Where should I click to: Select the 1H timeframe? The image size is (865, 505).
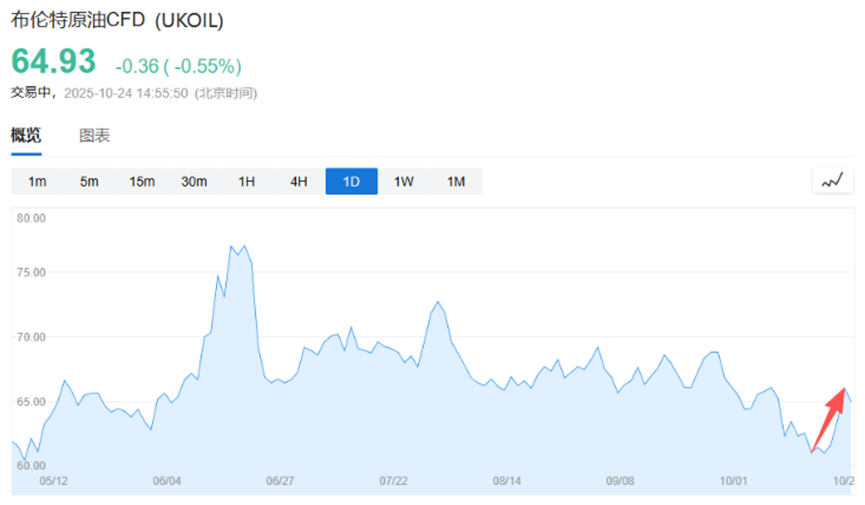click(x=246, y=181)
